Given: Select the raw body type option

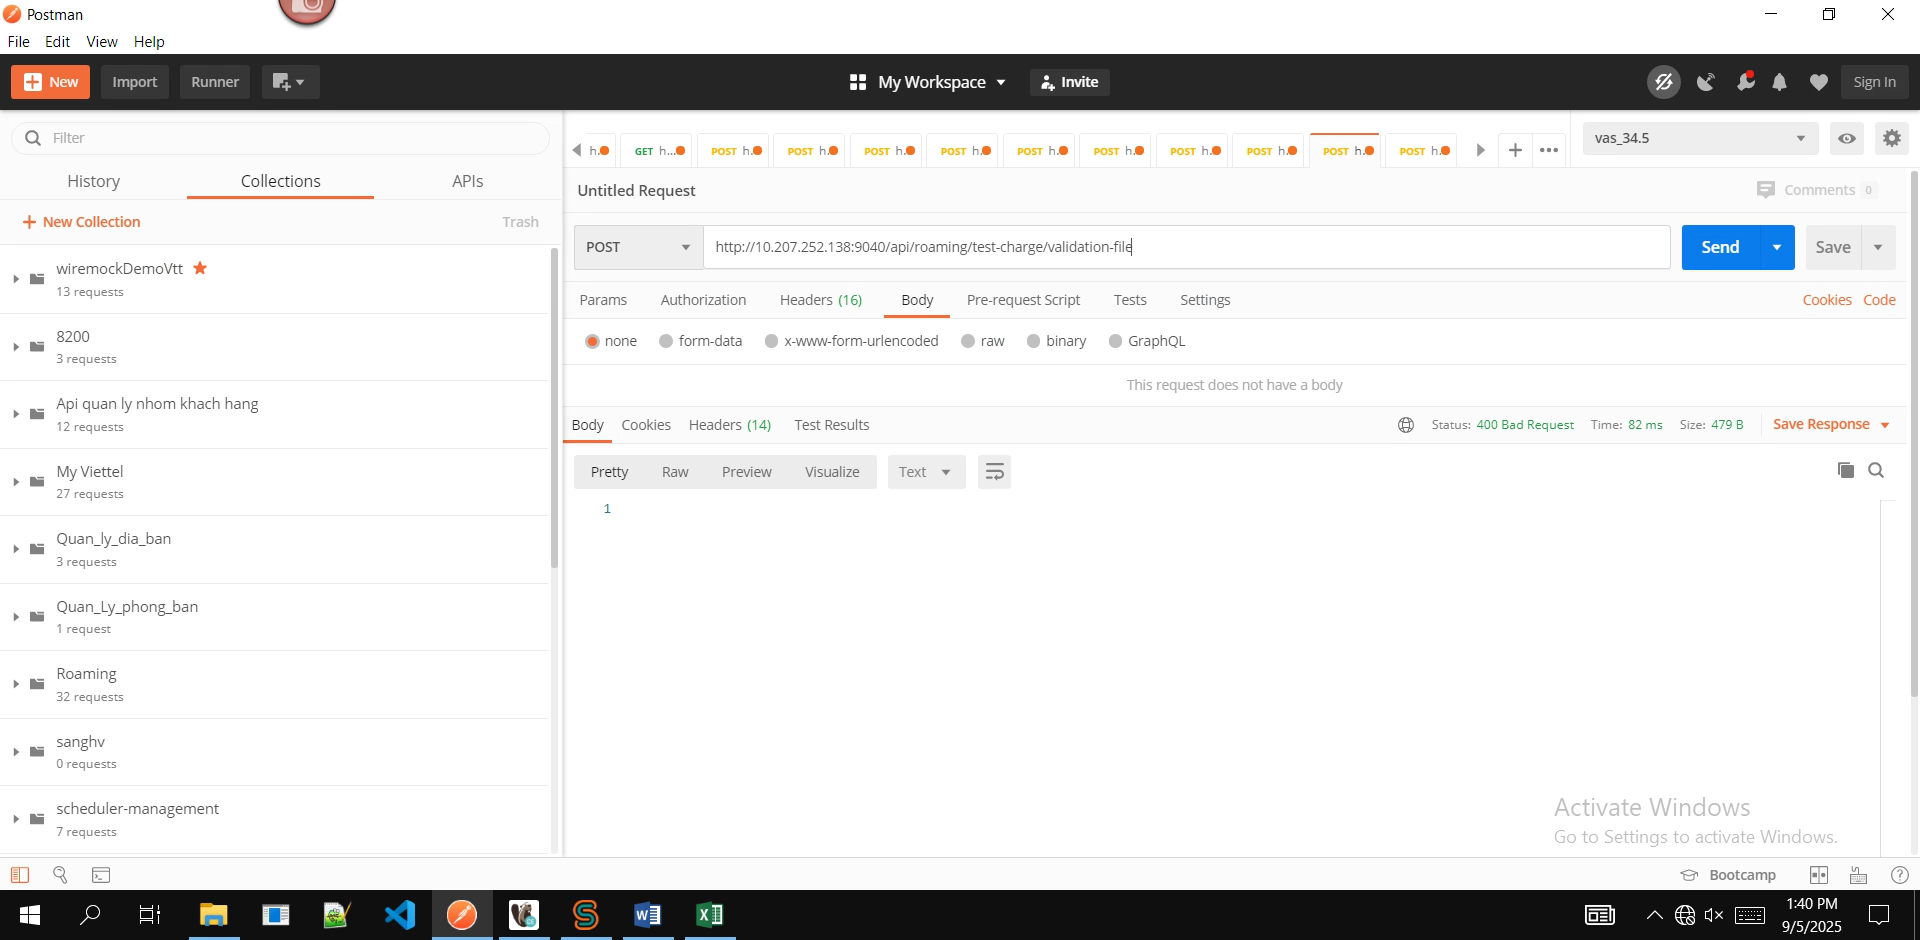Looking at the screenshot, I should (x=968, y=341).
